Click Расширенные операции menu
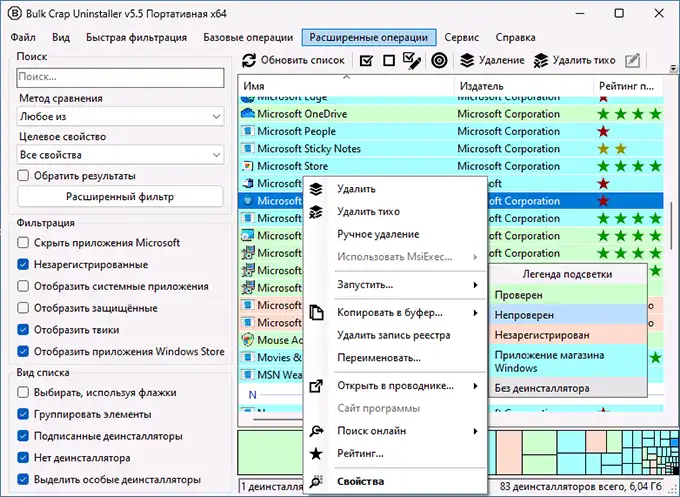 [369, 37]
